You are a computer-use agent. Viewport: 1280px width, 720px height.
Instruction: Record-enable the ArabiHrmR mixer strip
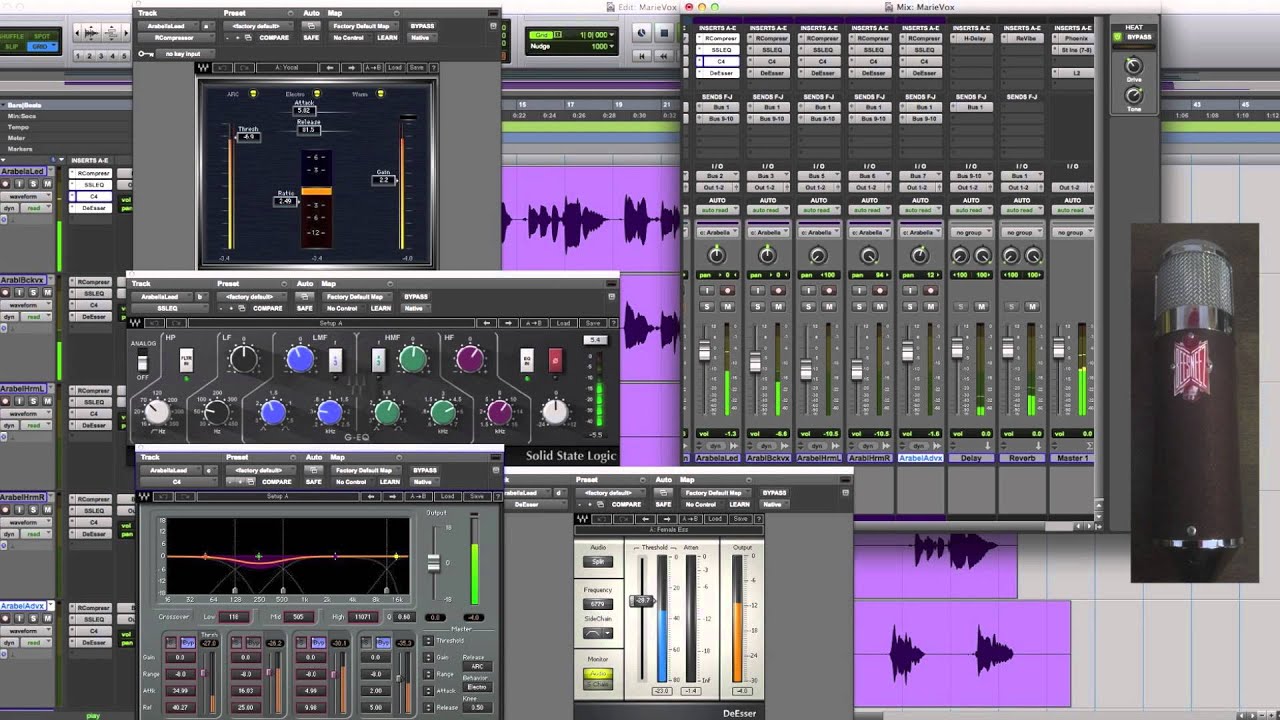coord(880,291)
